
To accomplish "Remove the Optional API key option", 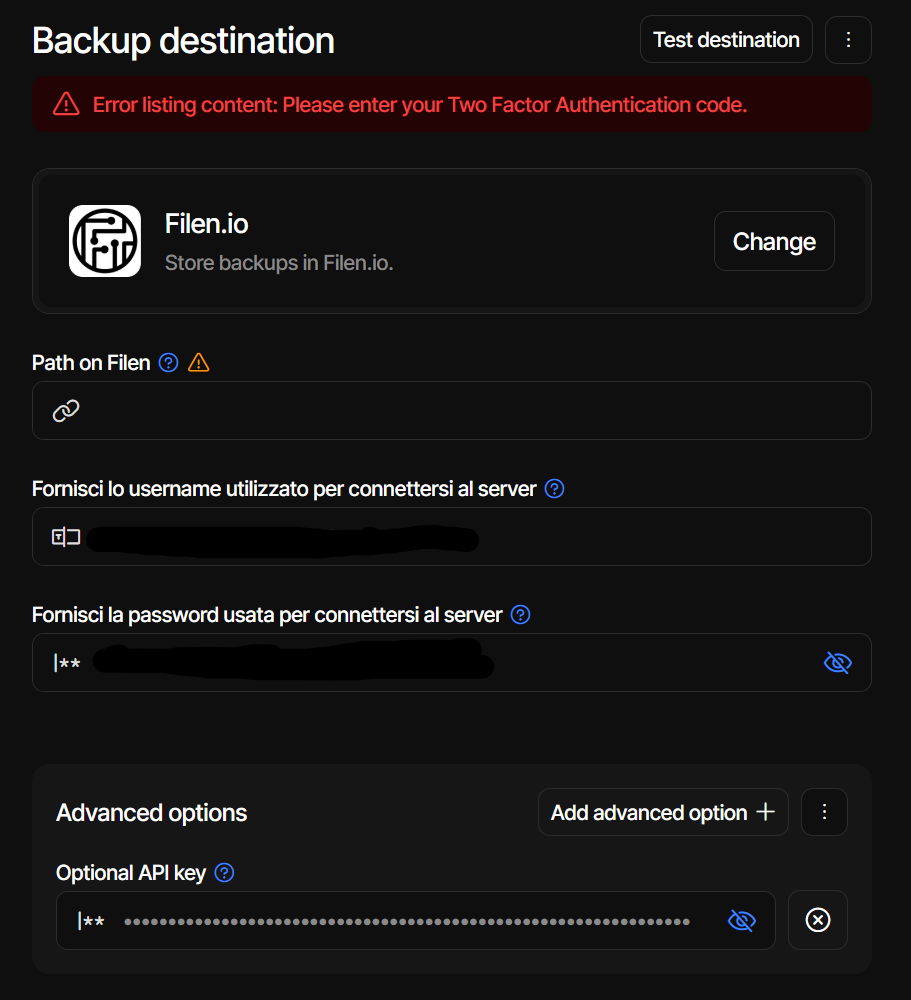I will (x=817, y=920).
